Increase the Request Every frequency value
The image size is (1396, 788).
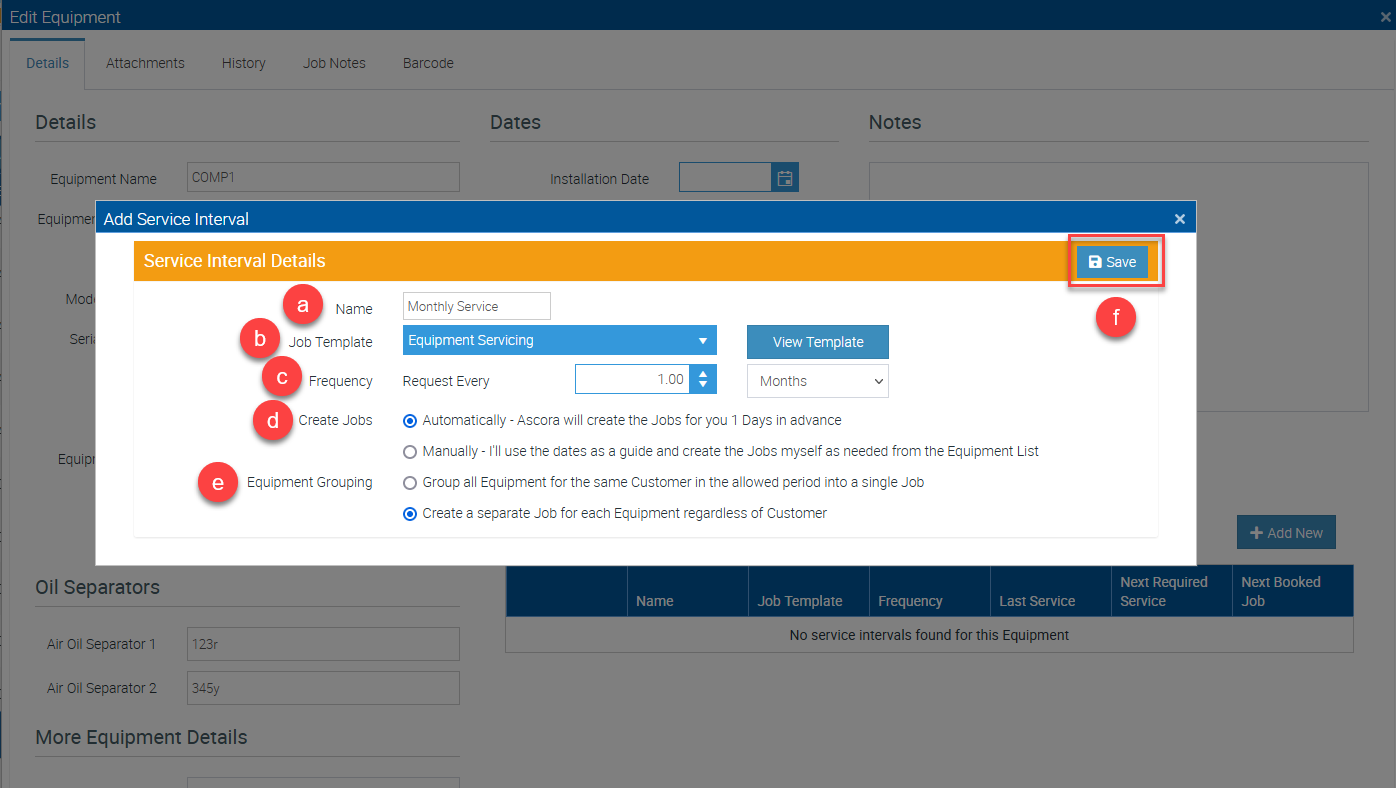pyautogui.click(x=703, y=374)
